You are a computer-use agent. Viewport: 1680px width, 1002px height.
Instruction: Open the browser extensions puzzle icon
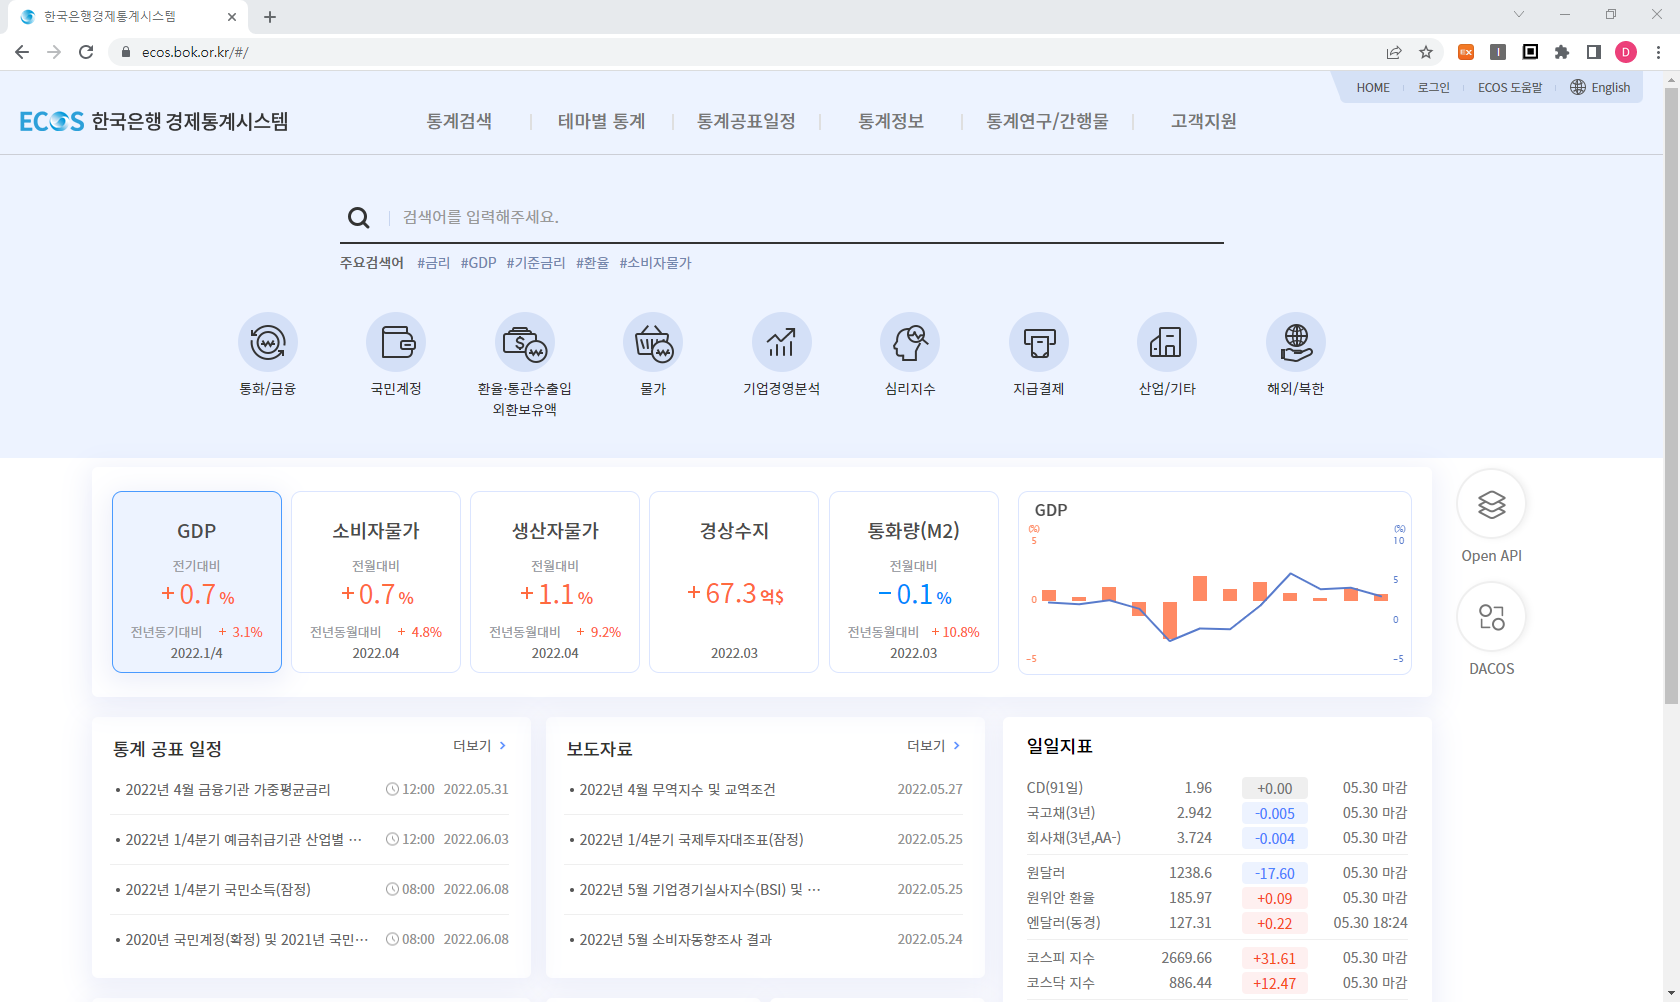pos(1562,52)
